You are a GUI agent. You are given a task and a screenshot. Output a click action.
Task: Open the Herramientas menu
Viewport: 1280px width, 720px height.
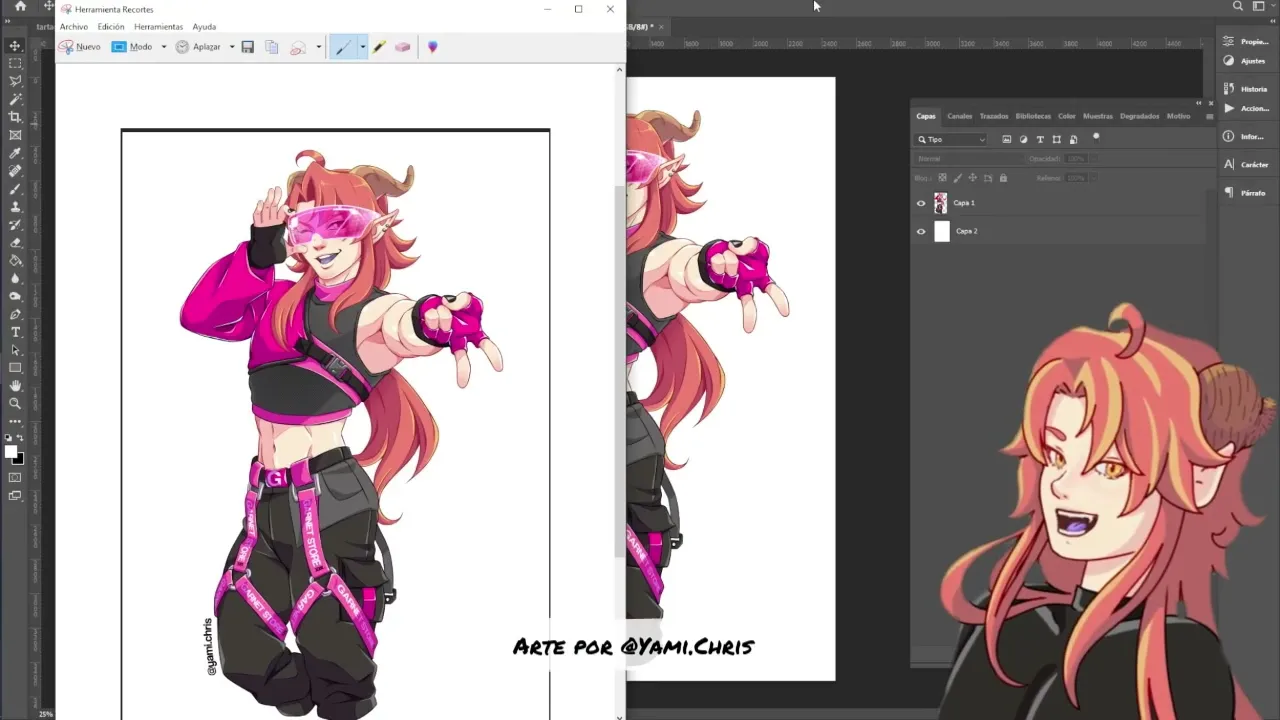tap(158, 27)
